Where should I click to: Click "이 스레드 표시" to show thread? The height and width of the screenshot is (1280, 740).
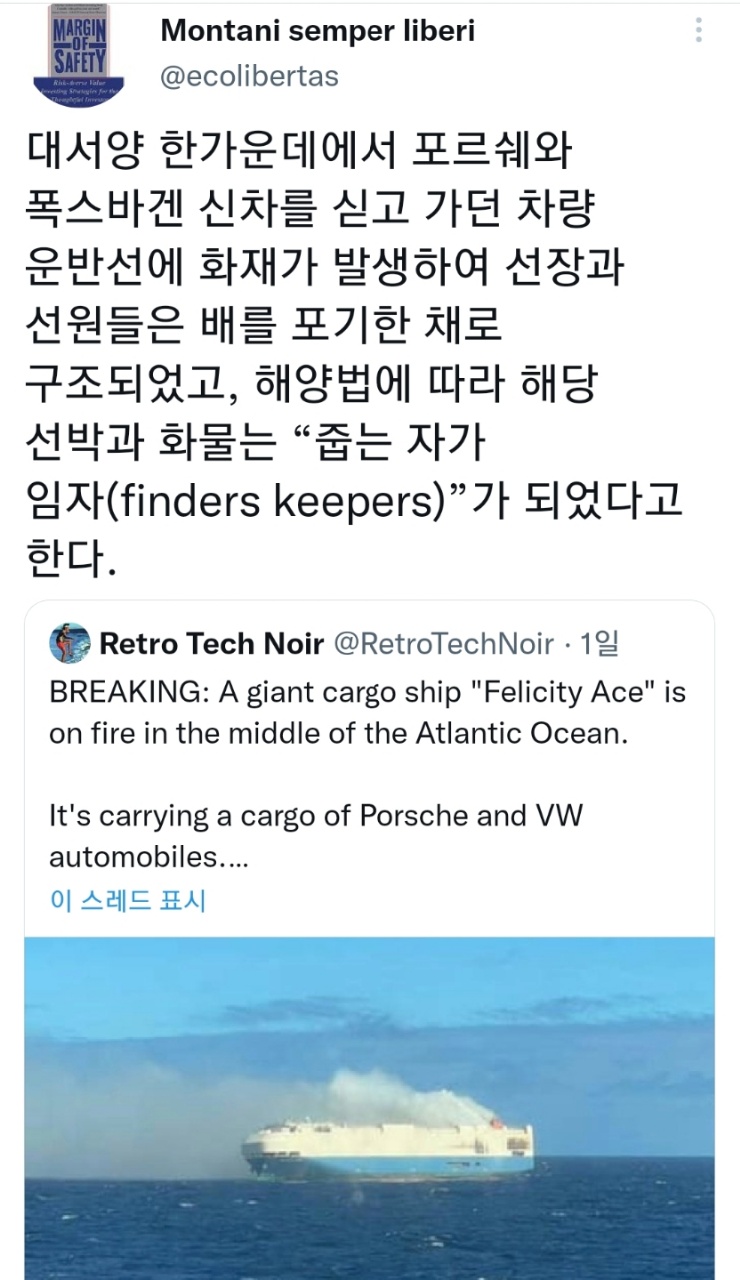pyautogui.click(x=127, y=899)
